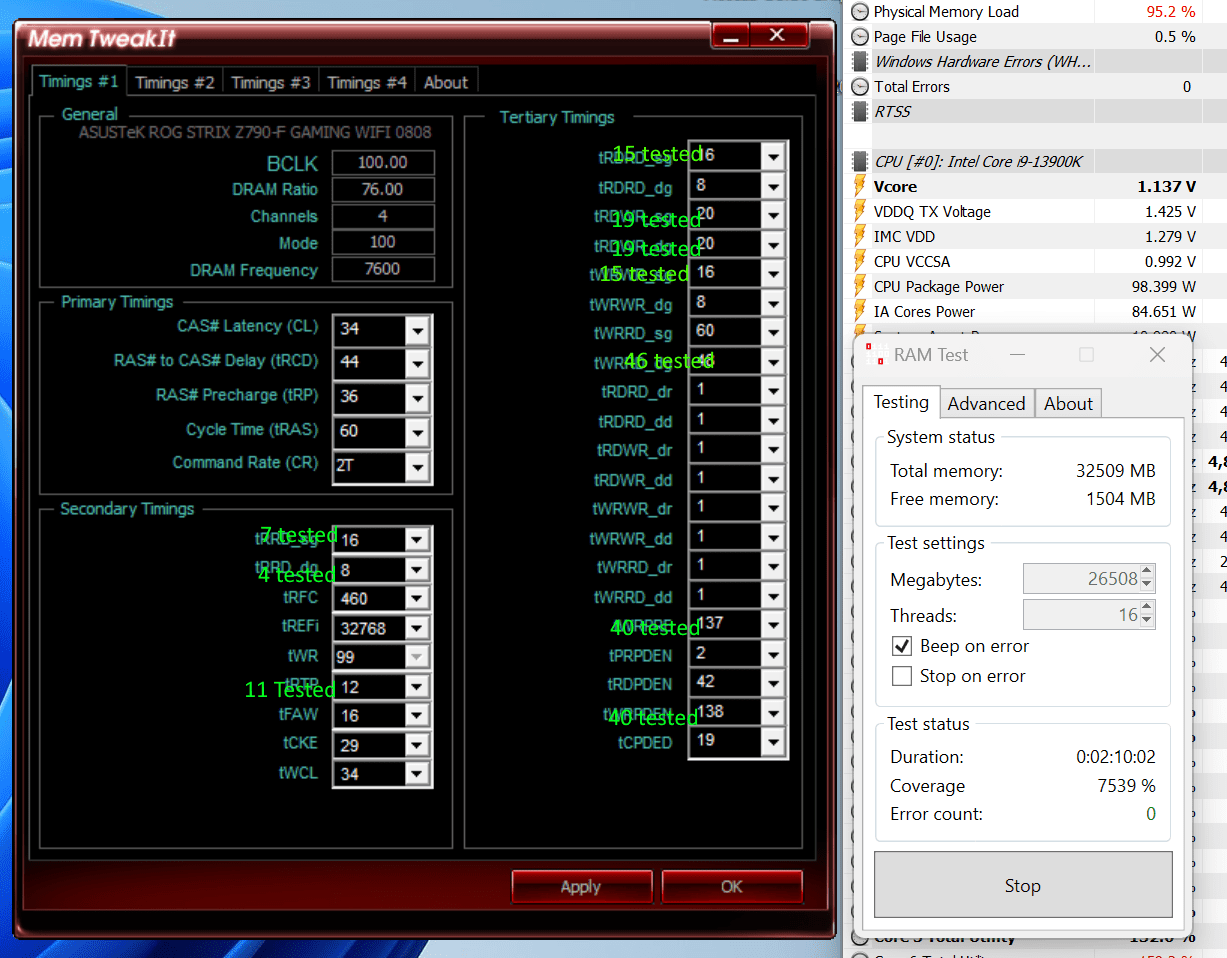This screenshot has width=1227, height=958.
Task: Open the RAS# Precharge (tRP) dropdown
Action: (418, 397)
